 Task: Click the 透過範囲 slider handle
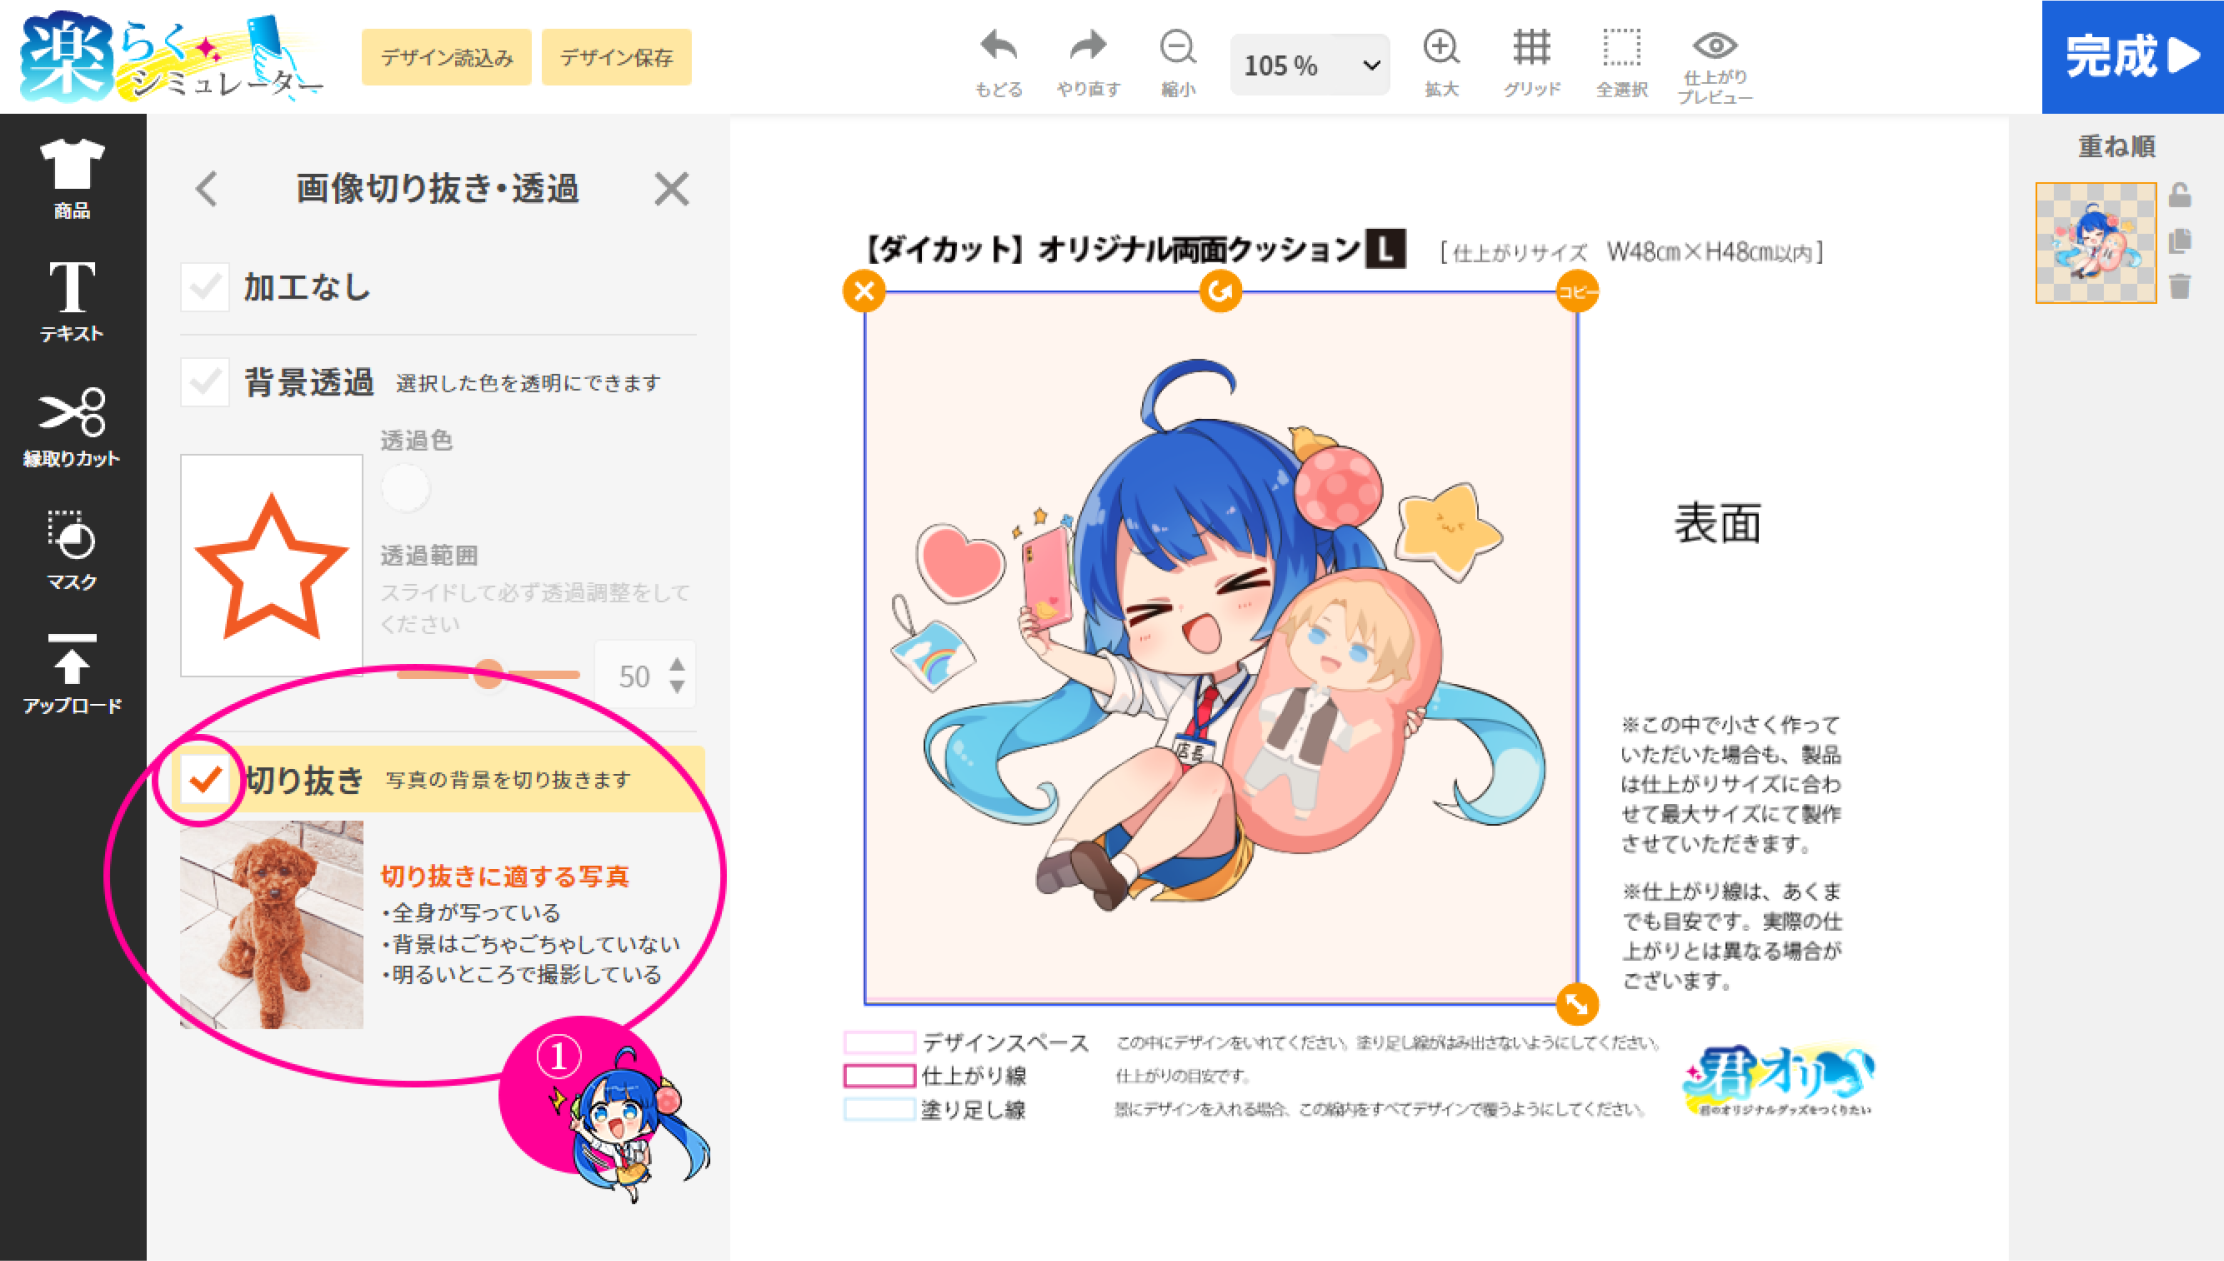click(x=488, y=674)
